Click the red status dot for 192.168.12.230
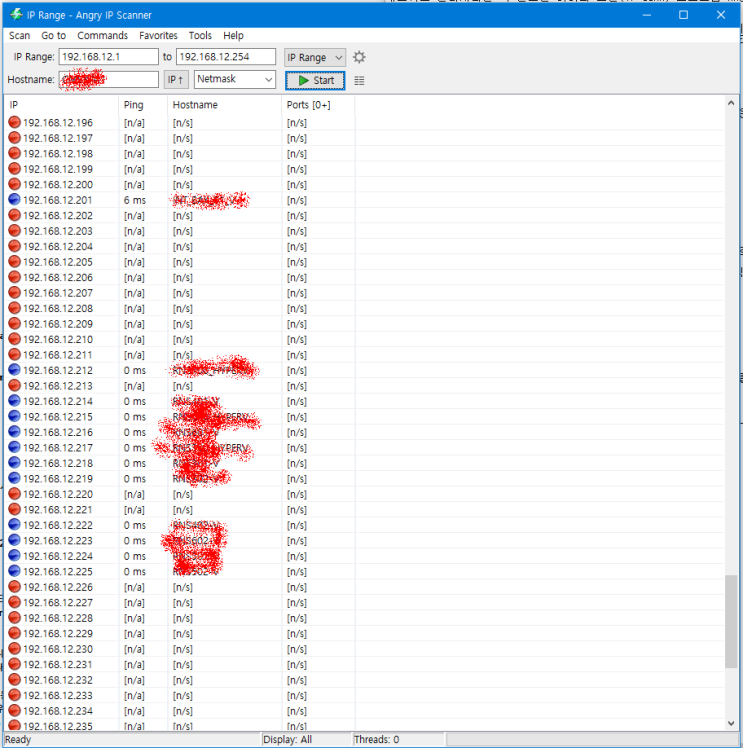The height and width of the screenshot is (748, 743). point(14,649)
